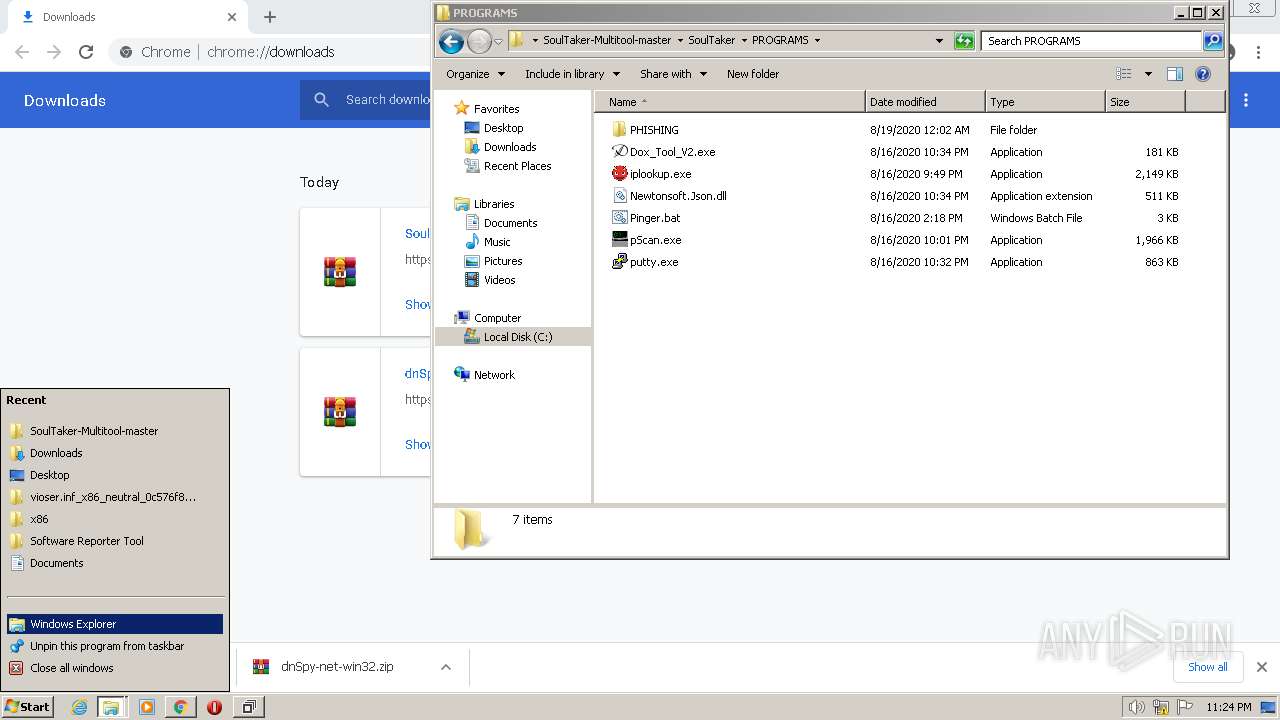Expand dnSpy-net-win32.zip download options chevron
This screenshot has height=720, width=1280.
coord(446,667)
